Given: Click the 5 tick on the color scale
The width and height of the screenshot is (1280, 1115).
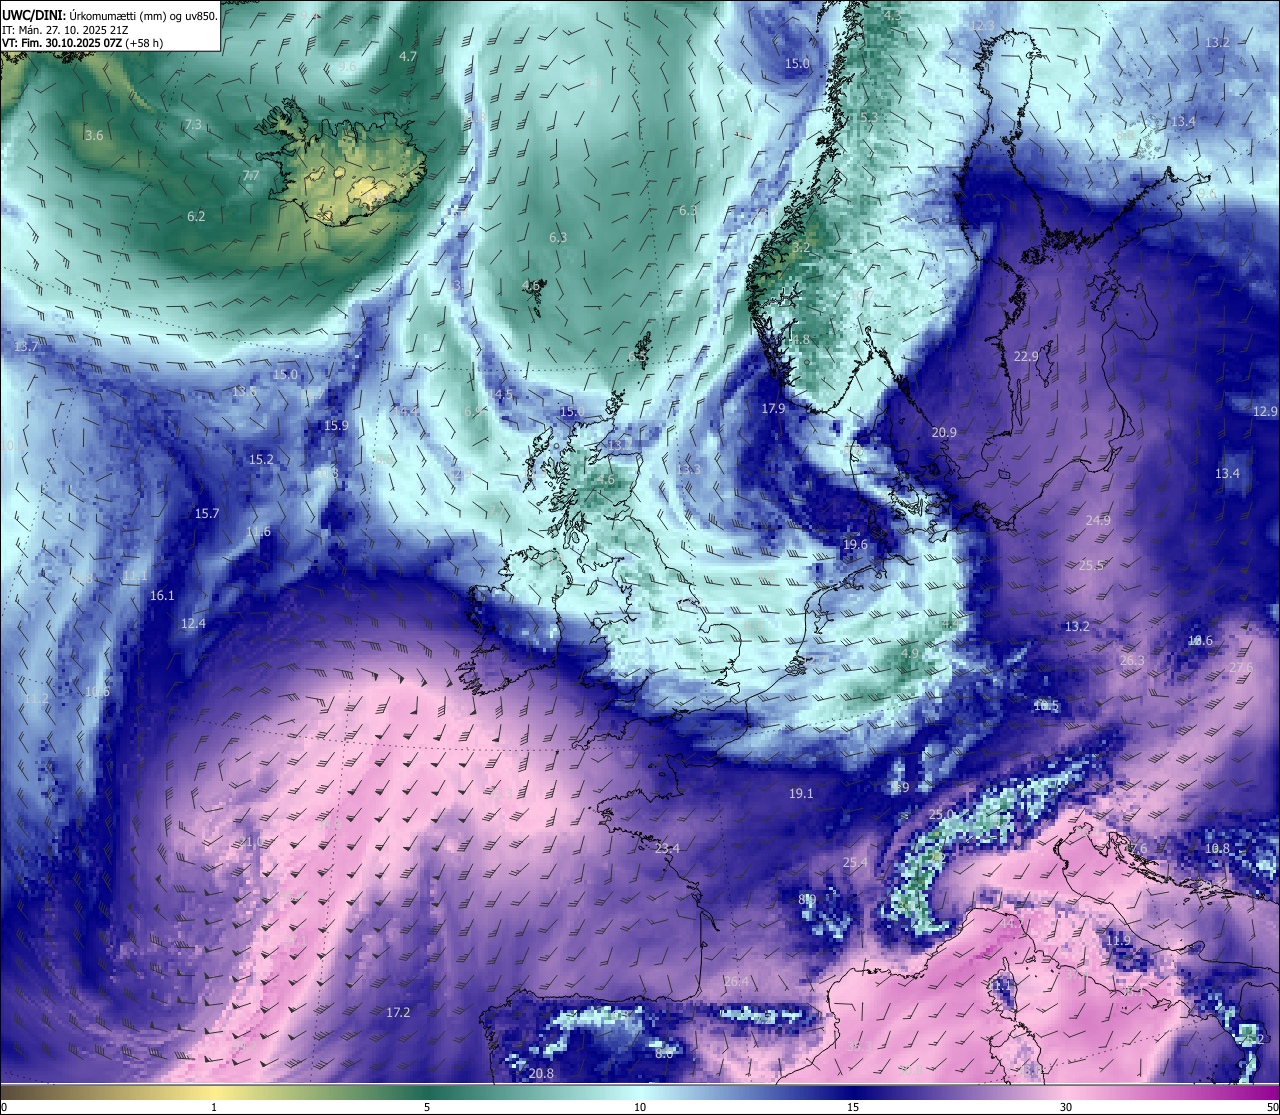Looking at the screenshot, I should (x=427, y=1107).
